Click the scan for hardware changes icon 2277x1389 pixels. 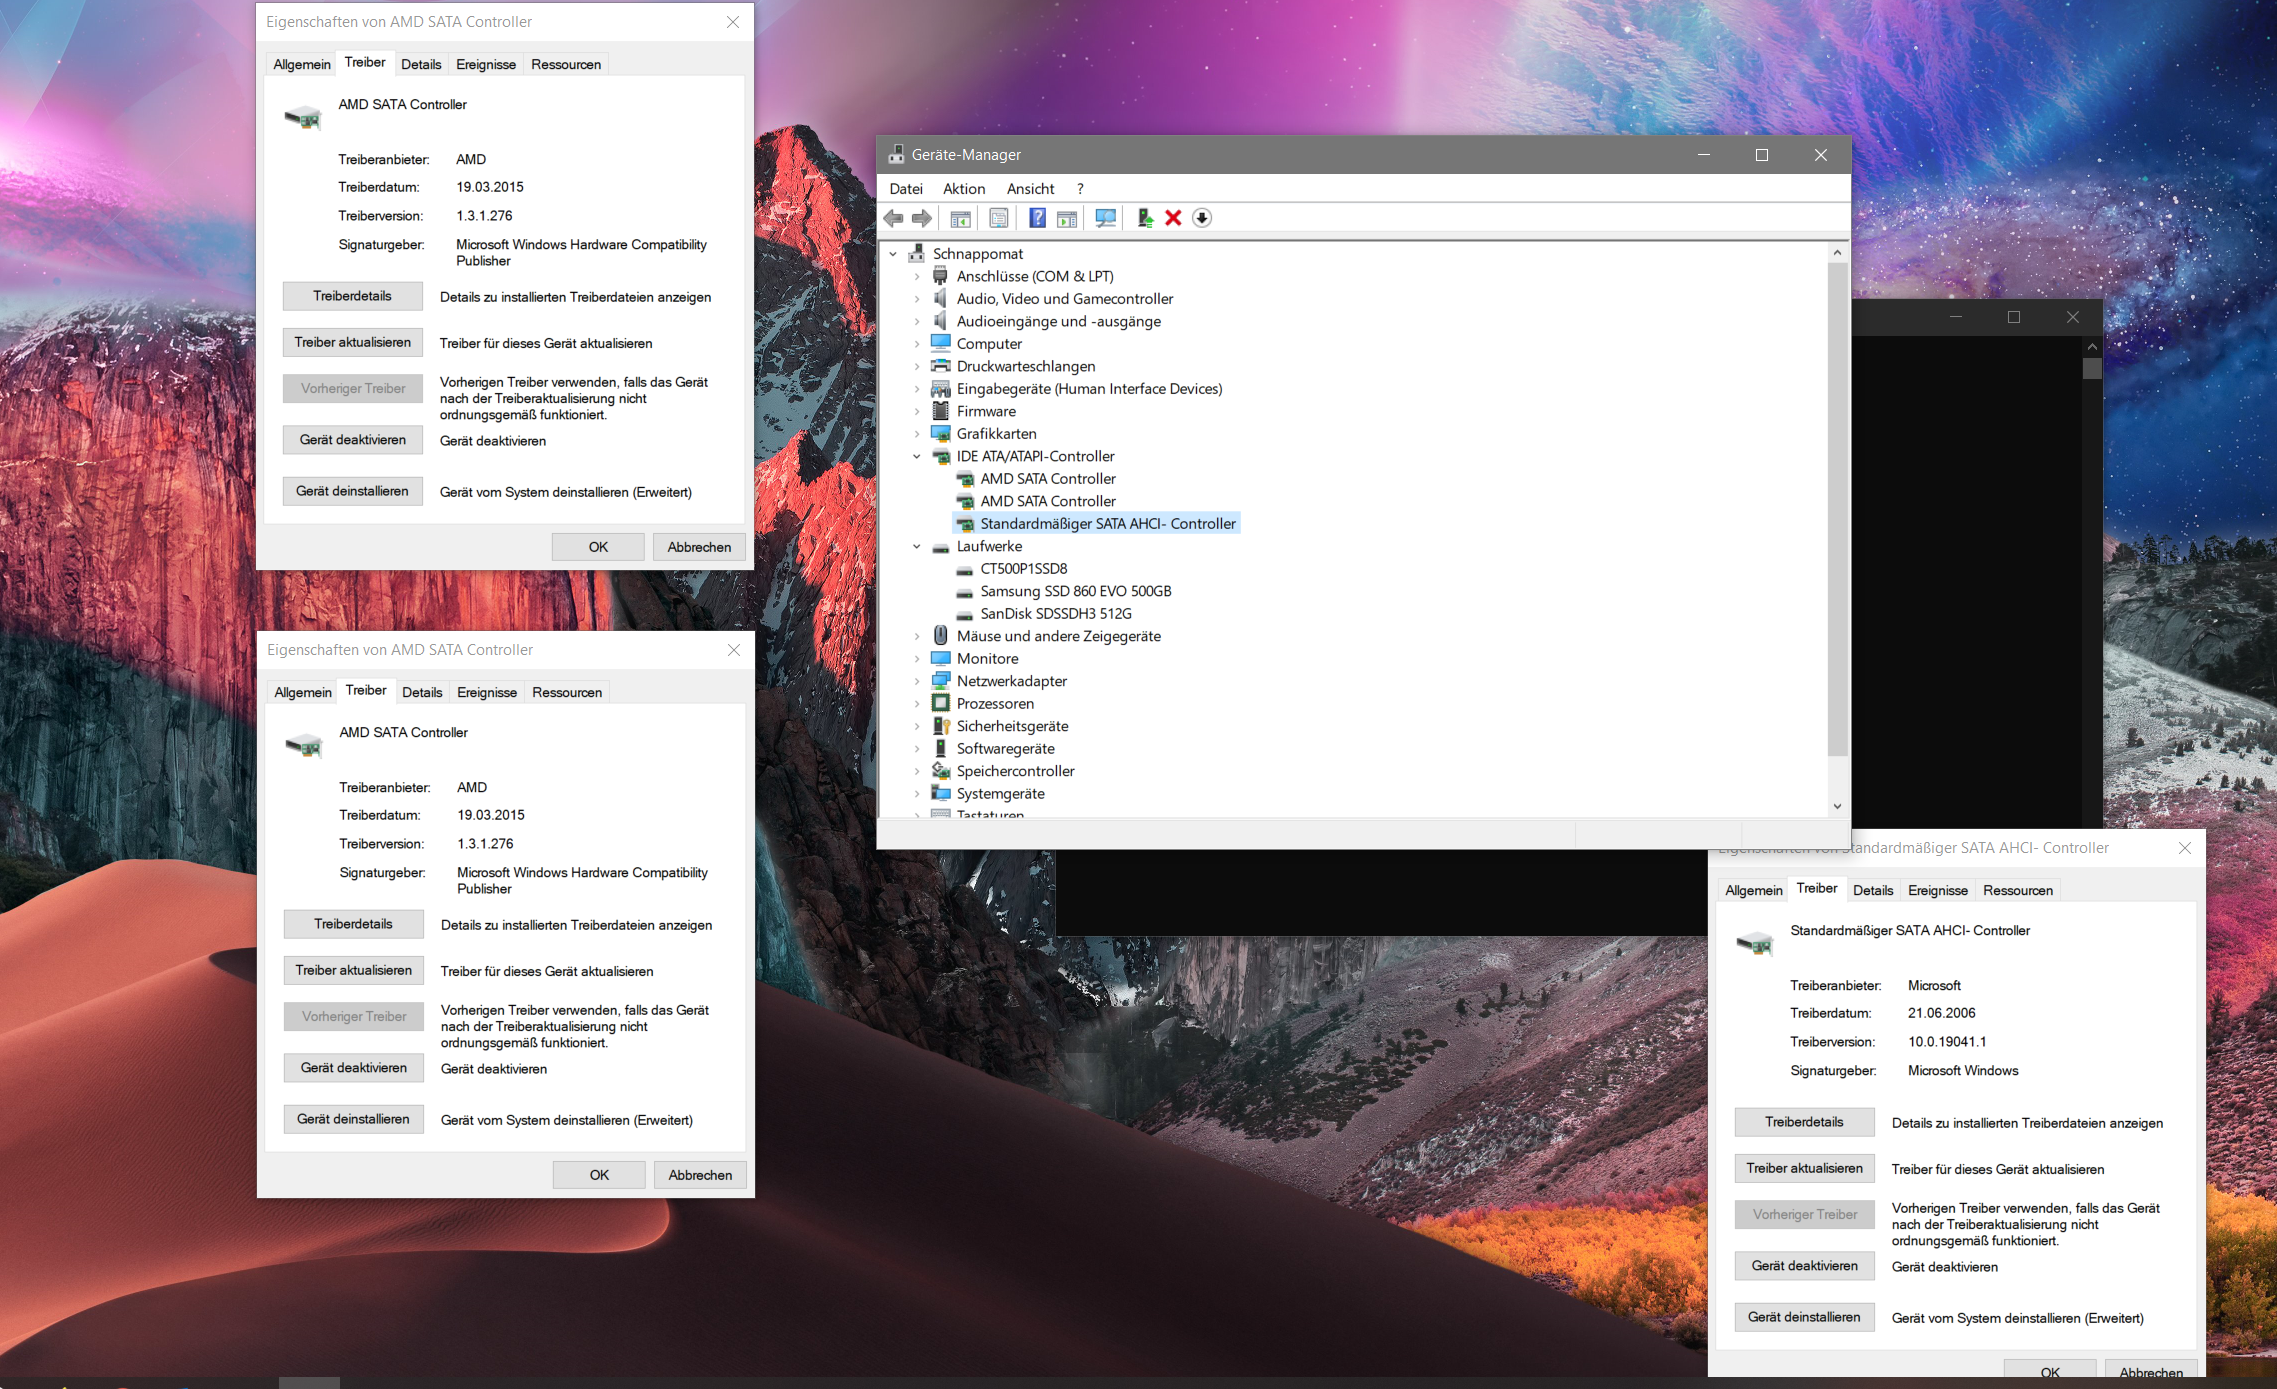[1105, 218]
